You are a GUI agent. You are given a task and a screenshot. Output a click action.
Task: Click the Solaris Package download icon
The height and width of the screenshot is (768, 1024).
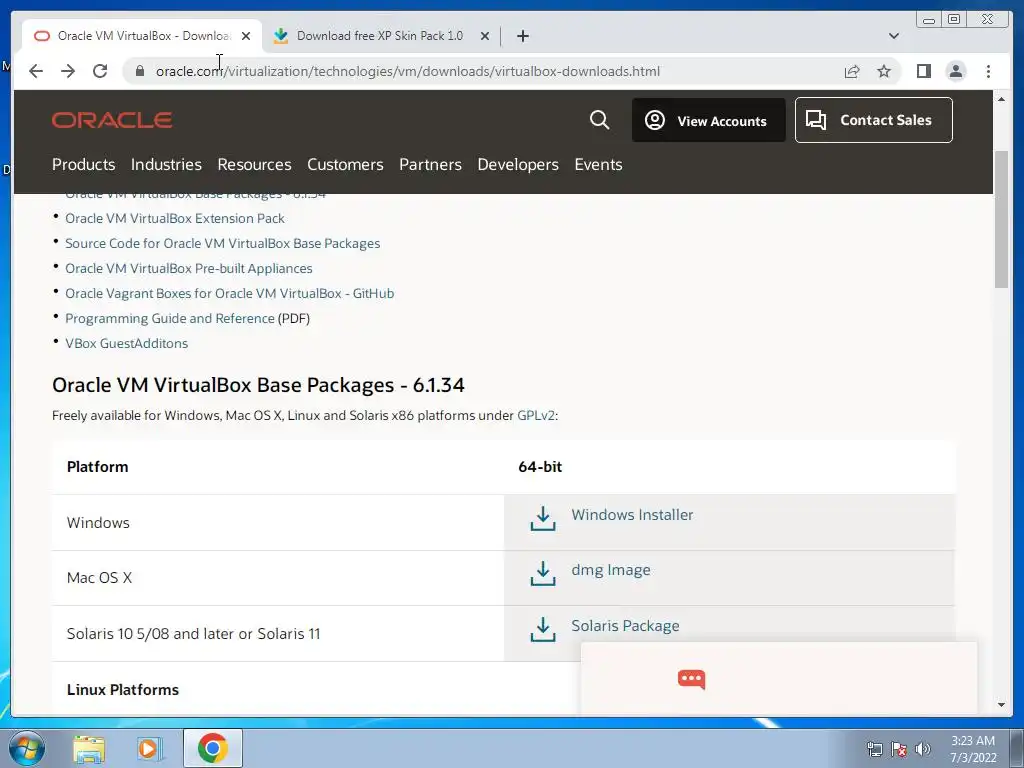point(543,630)
